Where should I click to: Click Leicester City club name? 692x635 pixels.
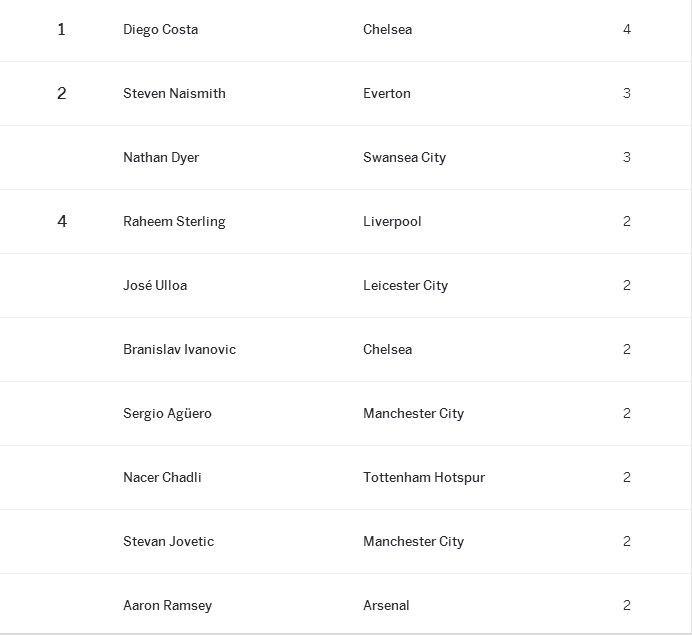click(406, 286)
